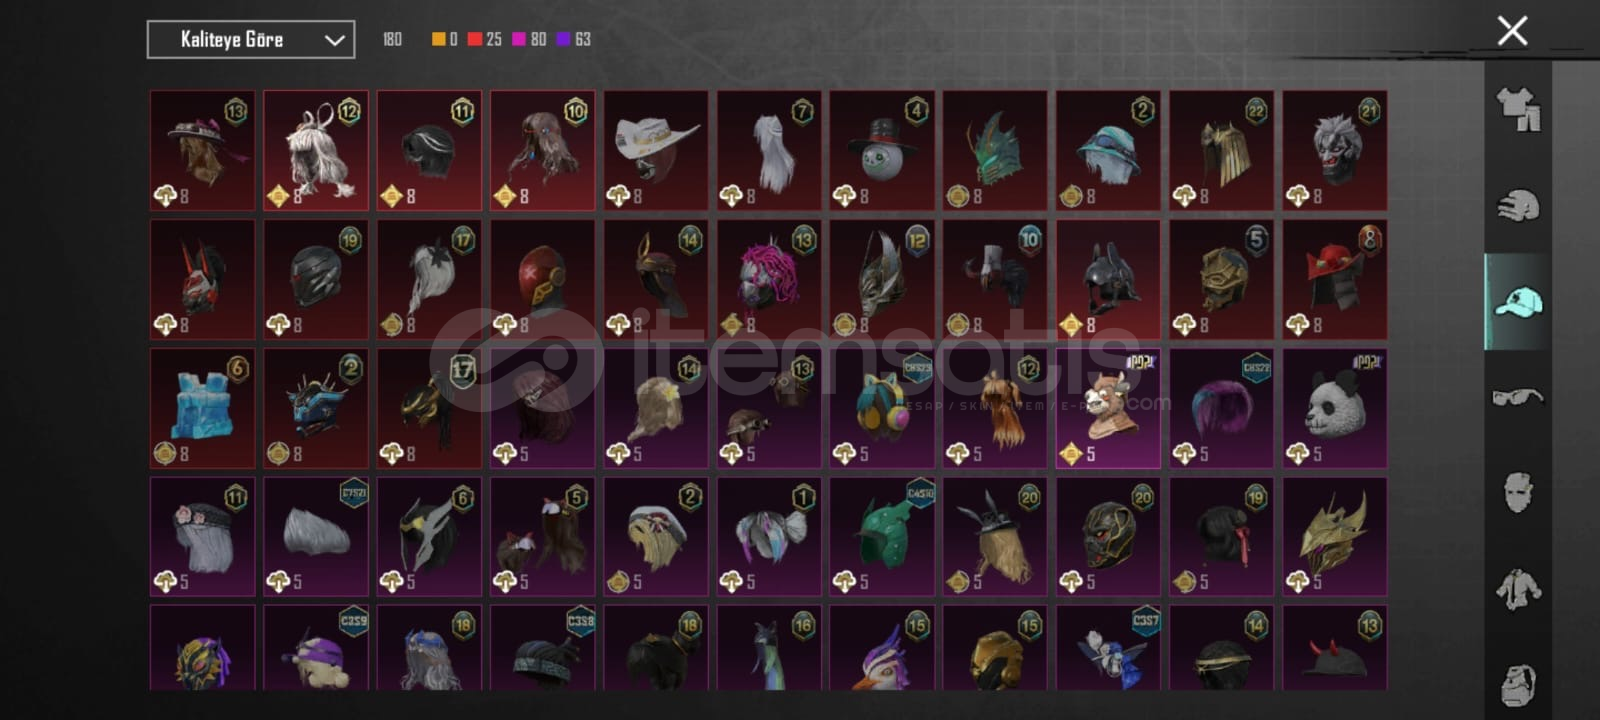Image resolution: width=1600 pixels, height=720 pixels.
Task: Choose the blue ice block helmet
Action: (x=203, y=408)
